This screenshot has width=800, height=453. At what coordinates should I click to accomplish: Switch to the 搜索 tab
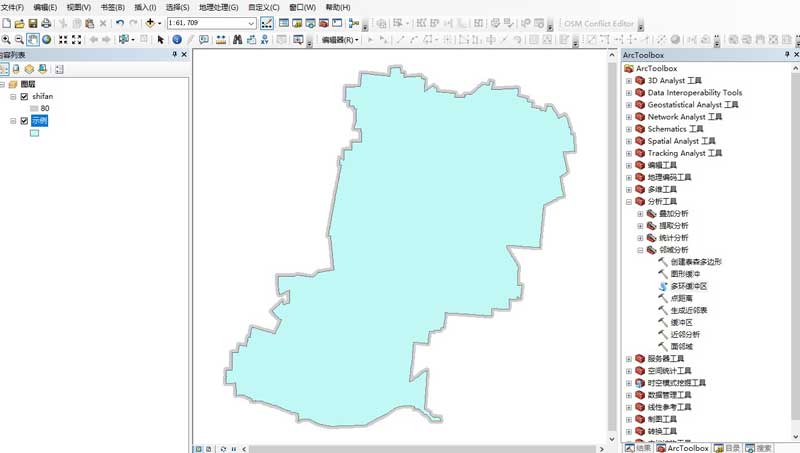(x=759, y=448)
